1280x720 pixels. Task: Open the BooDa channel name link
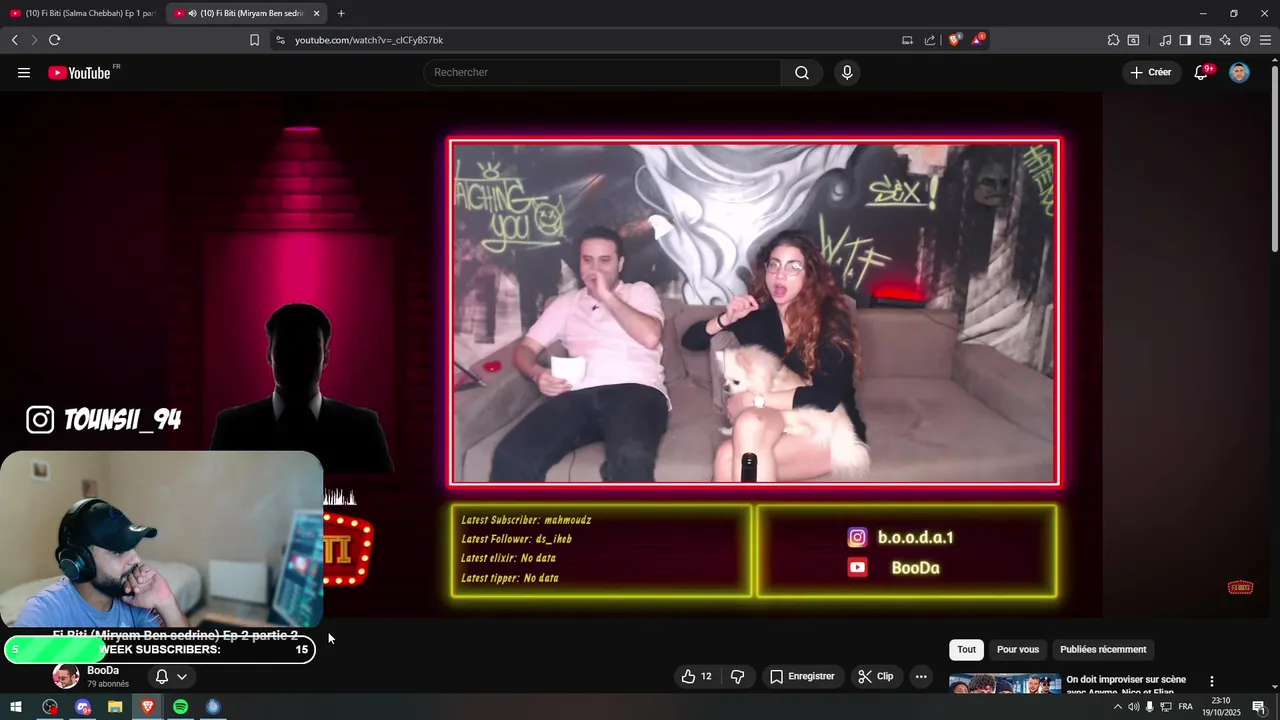103,671
